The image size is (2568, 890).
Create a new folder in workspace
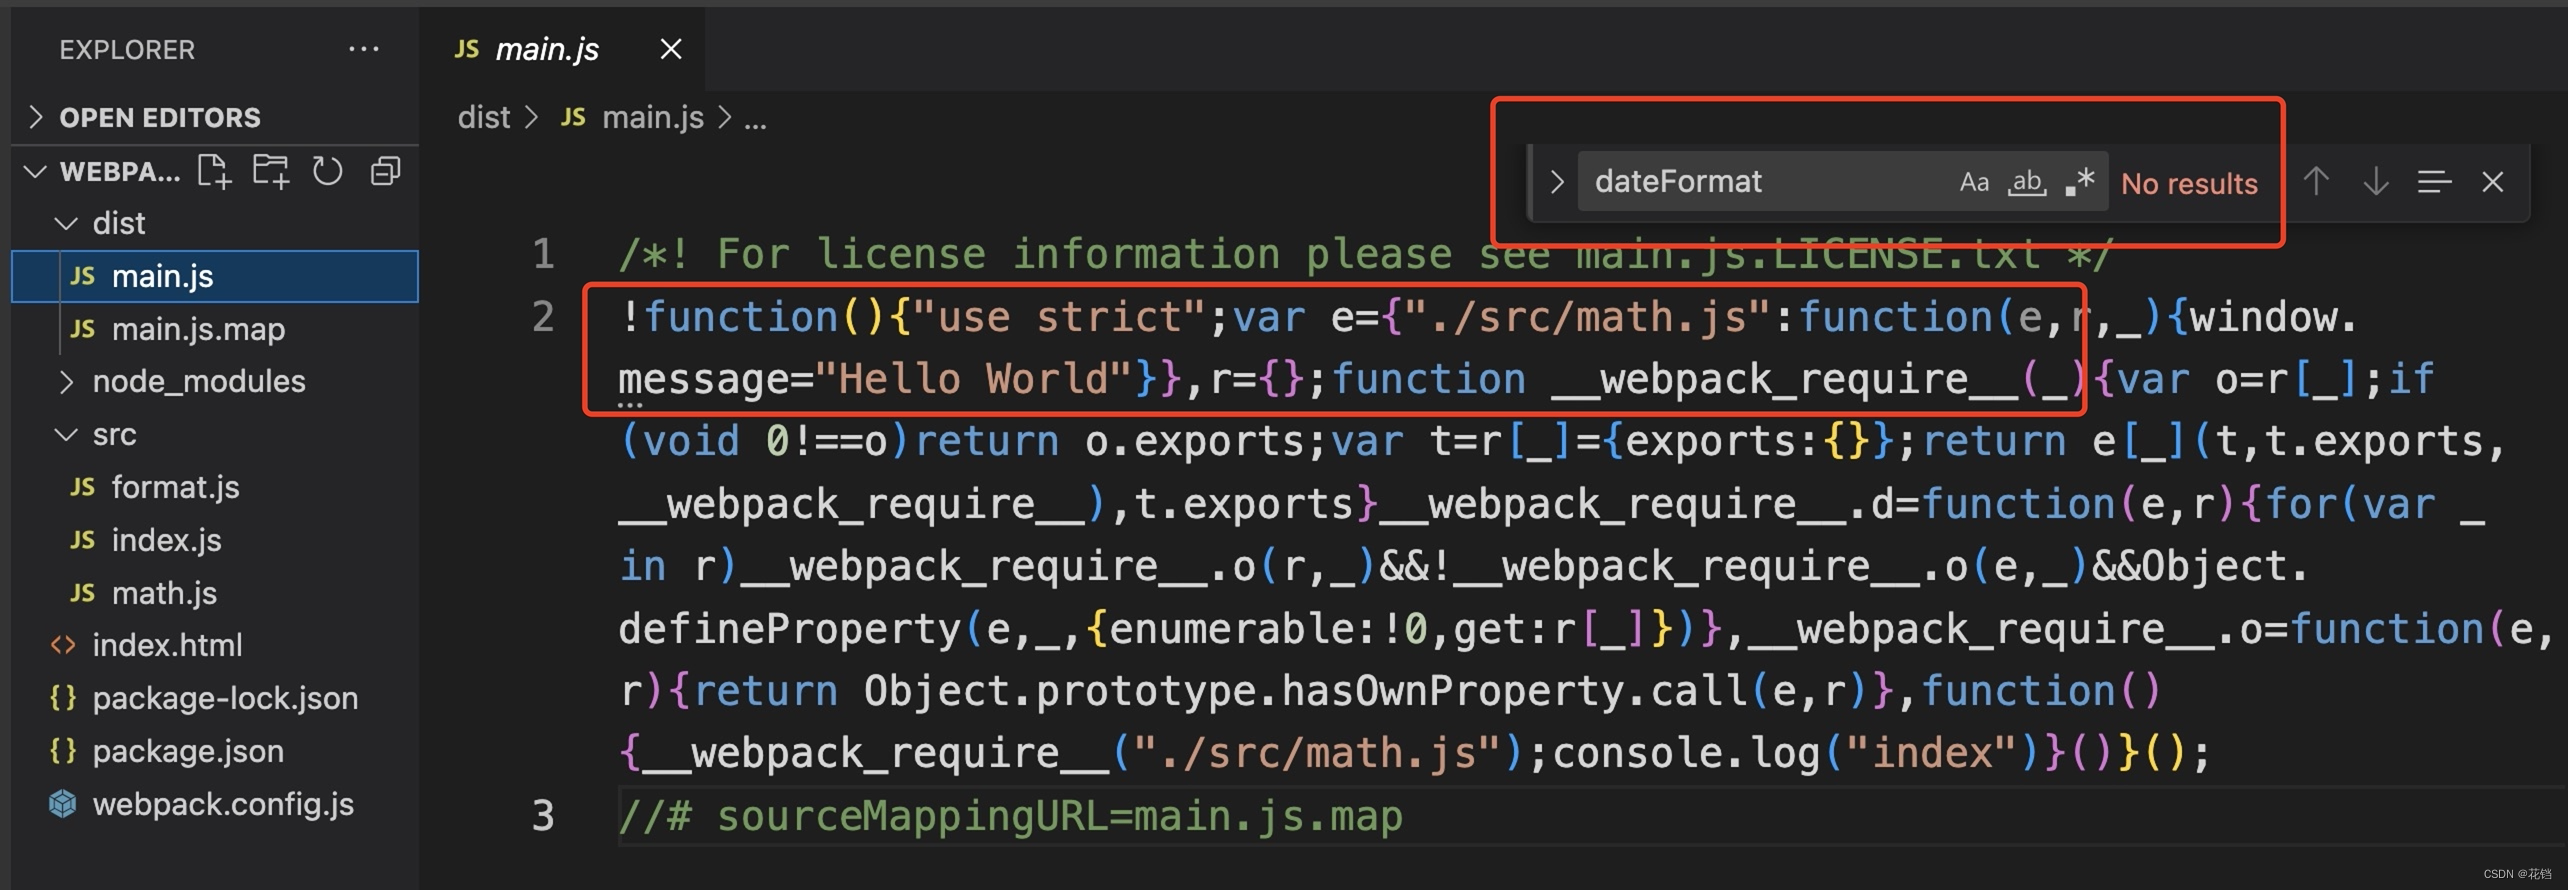pos(271,171)
